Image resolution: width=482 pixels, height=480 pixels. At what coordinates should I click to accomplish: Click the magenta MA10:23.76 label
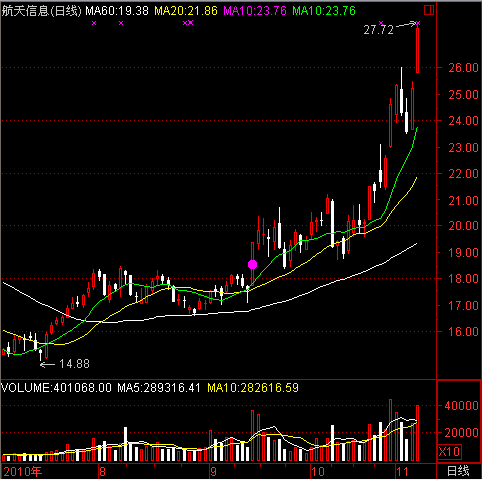255,11
